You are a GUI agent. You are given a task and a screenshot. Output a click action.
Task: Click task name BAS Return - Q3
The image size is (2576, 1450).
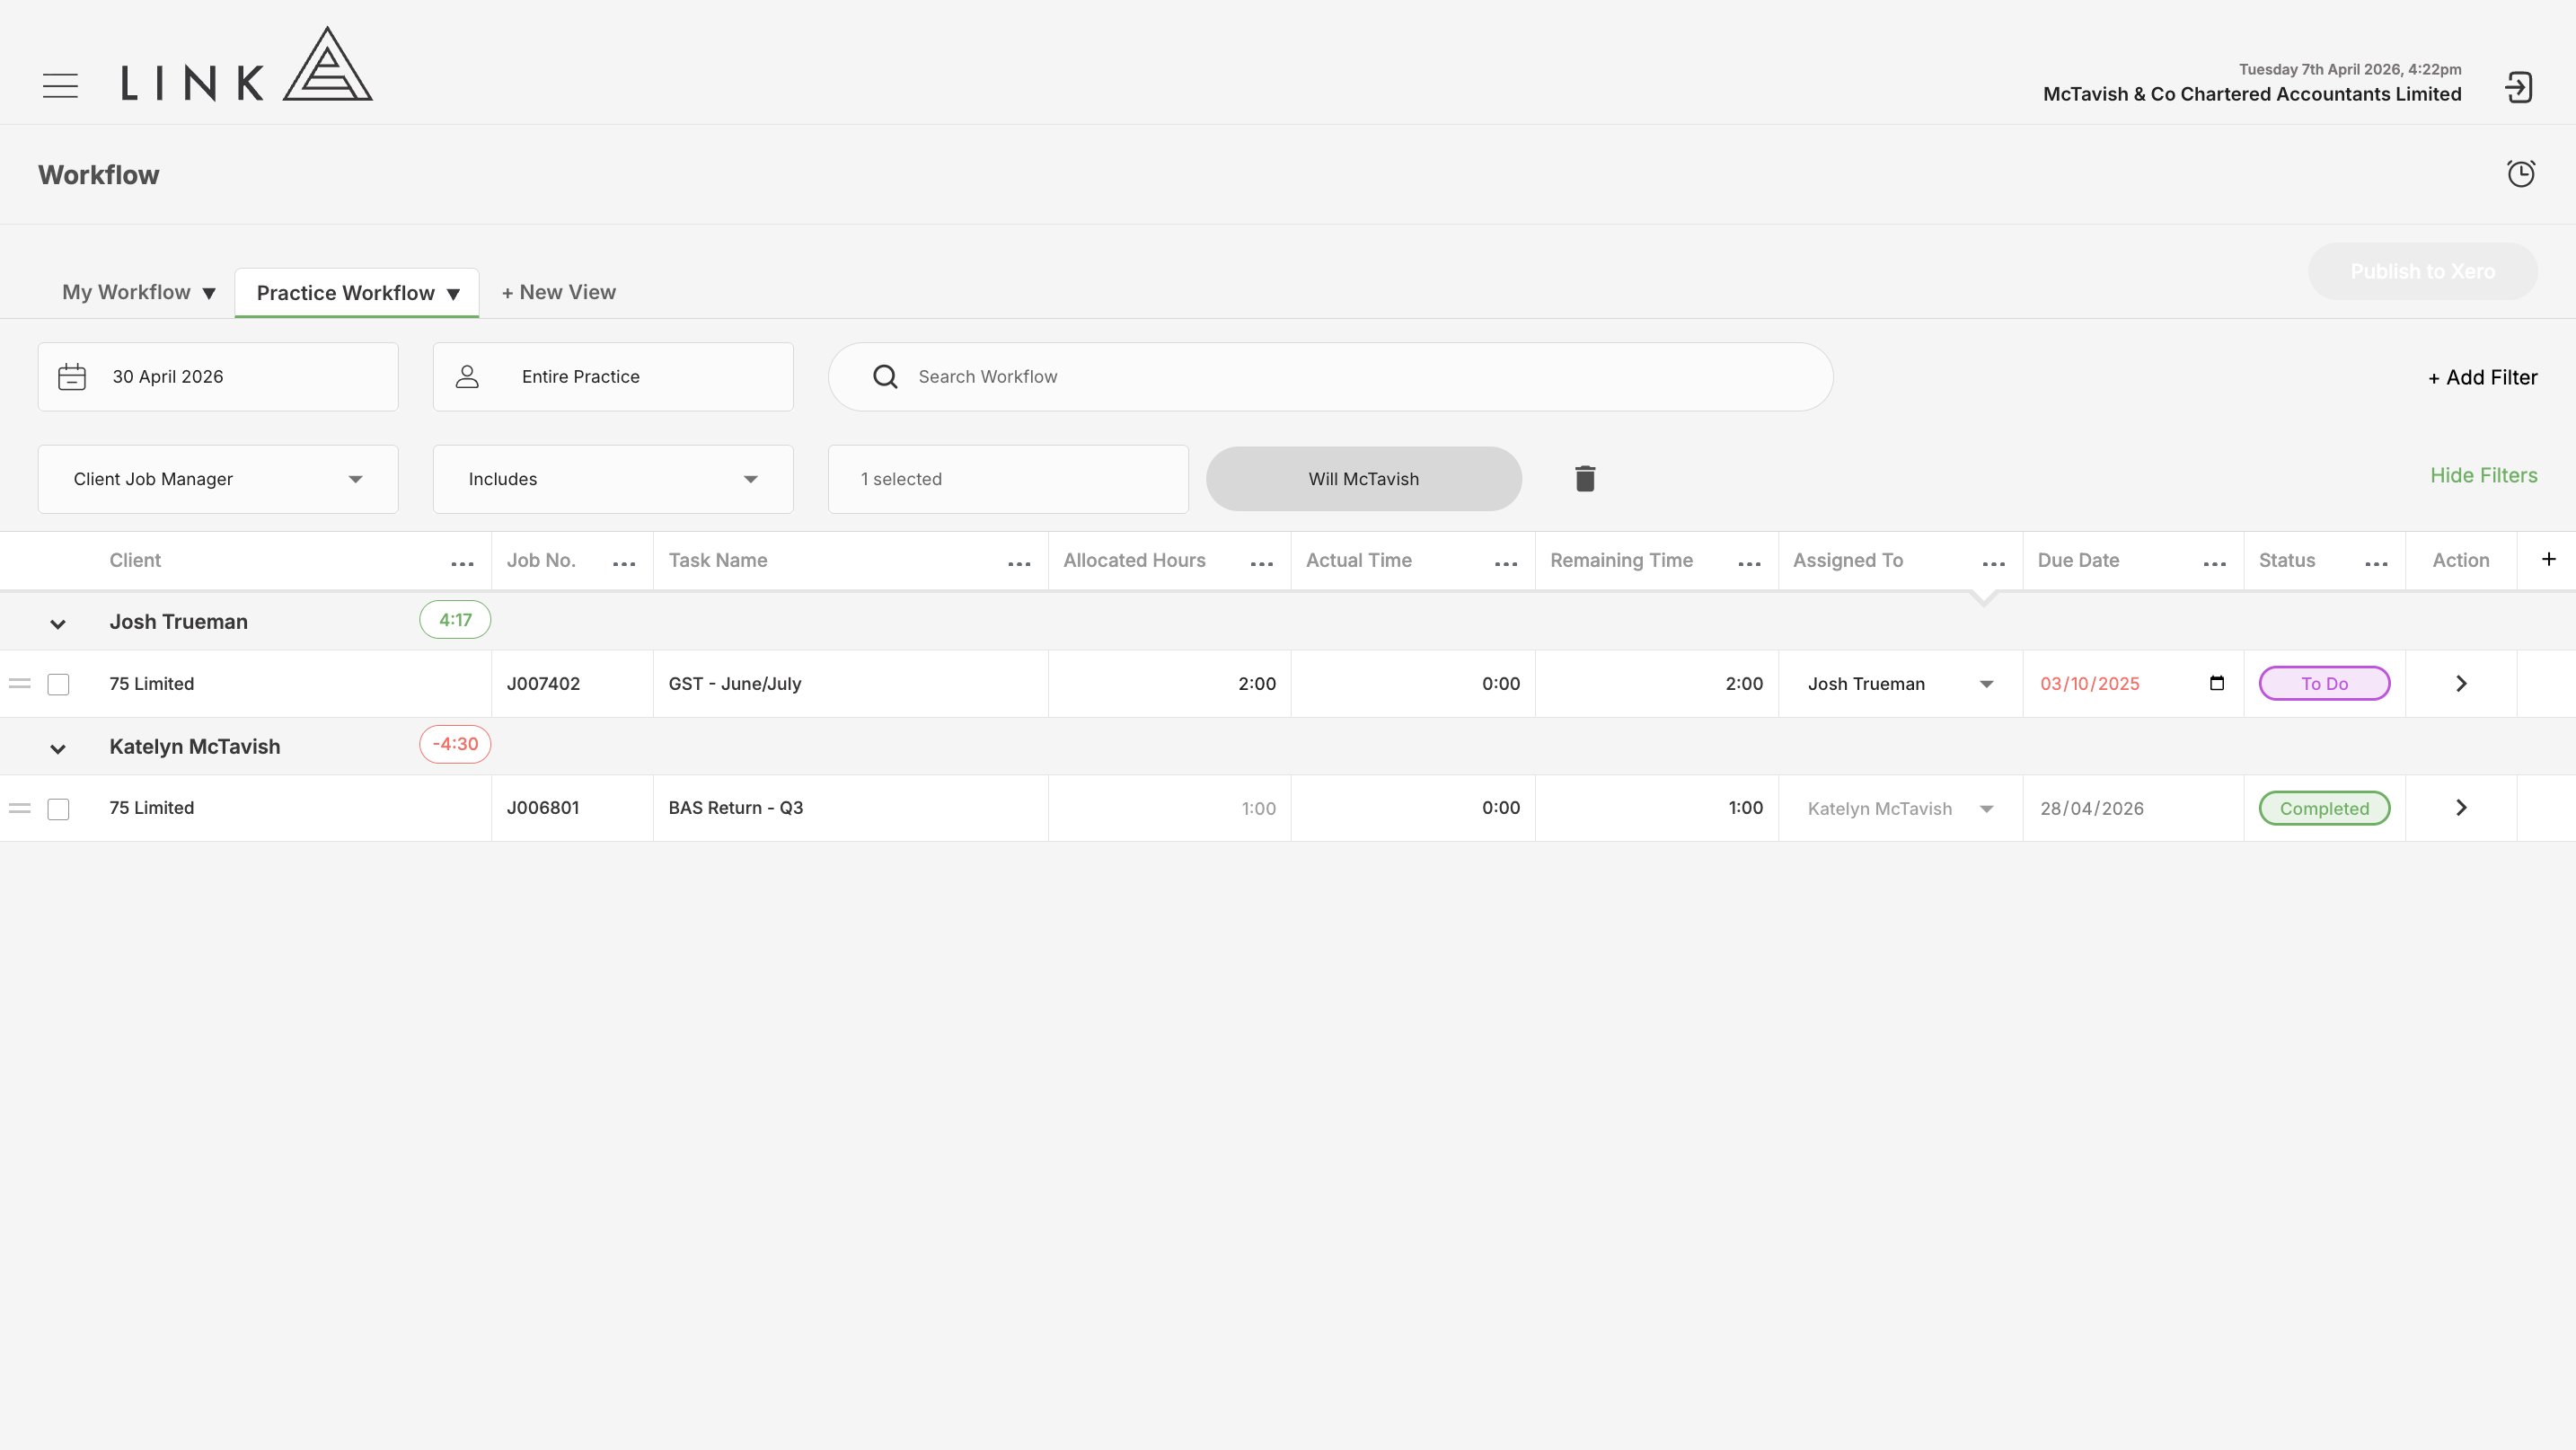point(736,808)
